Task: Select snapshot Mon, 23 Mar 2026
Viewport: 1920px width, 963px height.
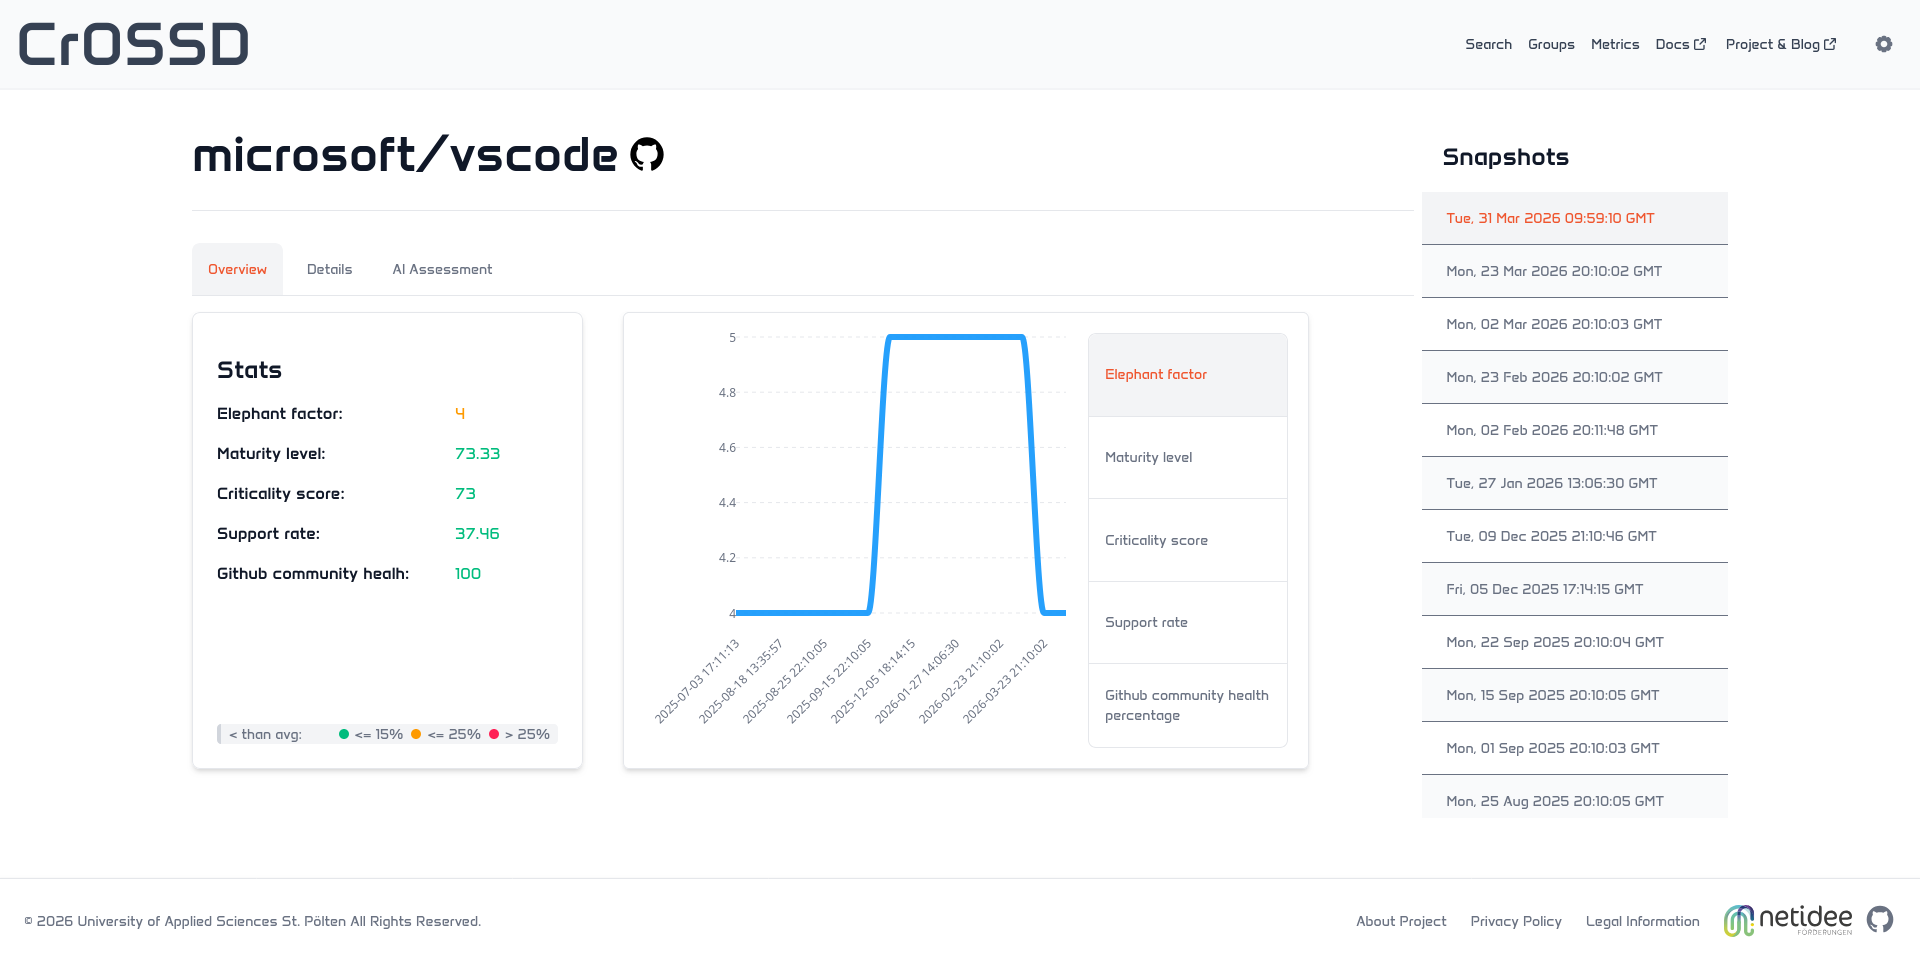Action: (x=1574, y=271)
